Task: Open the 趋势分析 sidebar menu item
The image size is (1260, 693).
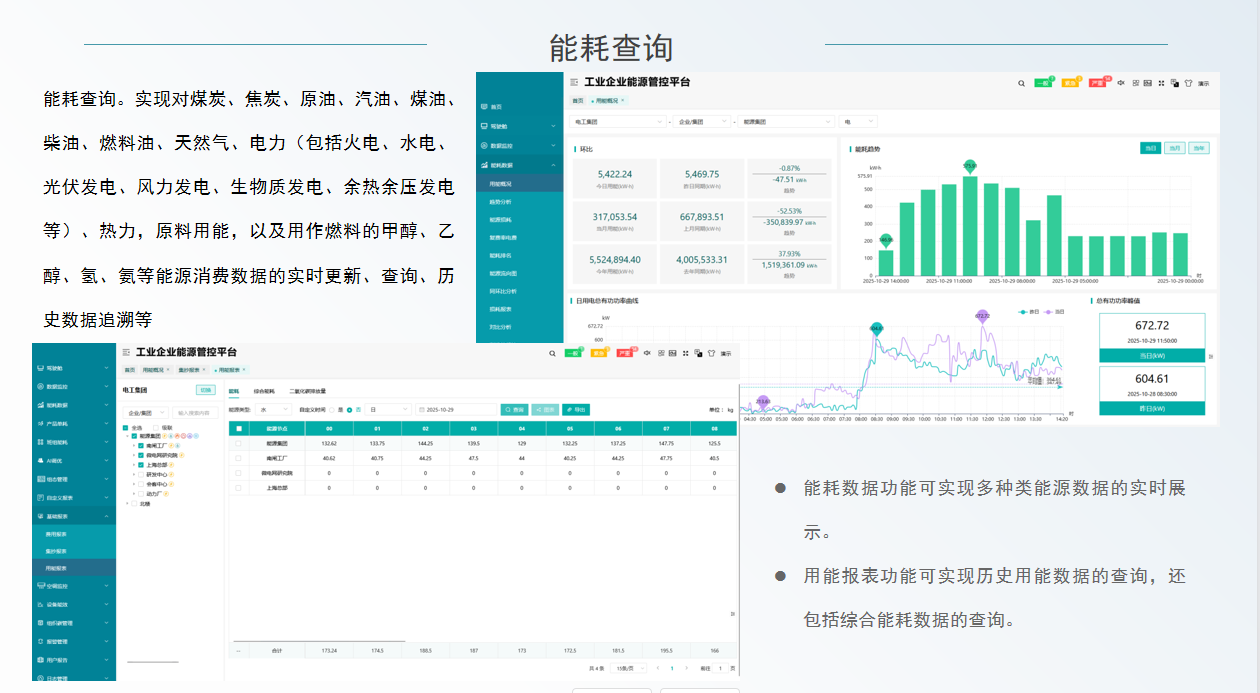Action: click(x=501, y=202)
